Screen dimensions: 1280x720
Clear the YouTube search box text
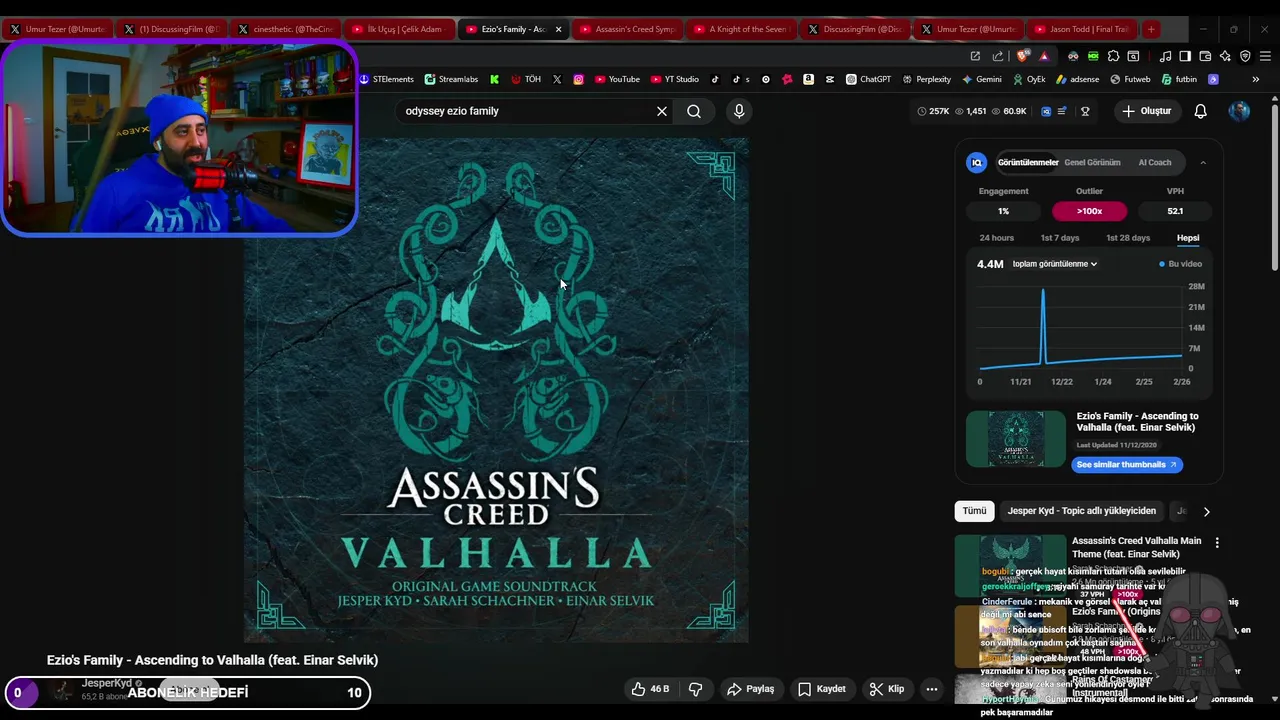pyautogui.click(x=661, y=111)
